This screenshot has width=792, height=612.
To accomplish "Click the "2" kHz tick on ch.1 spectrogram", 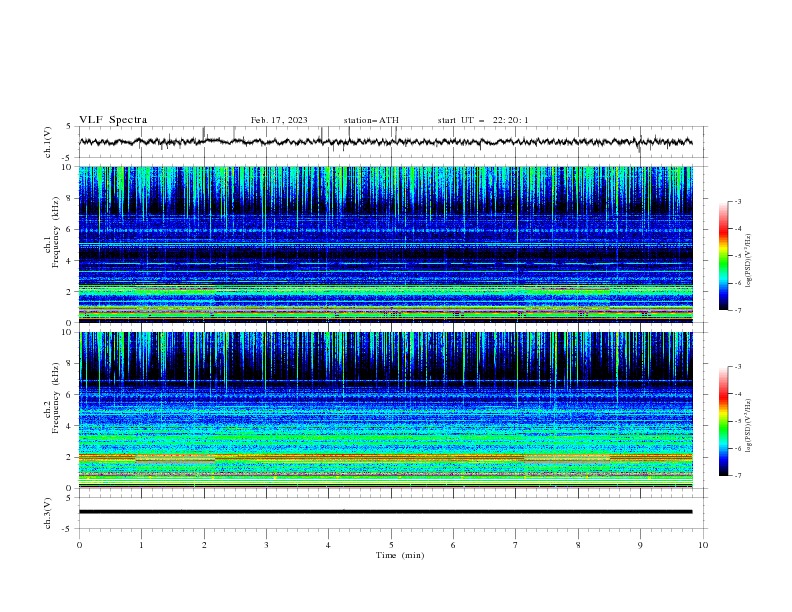I will point(69,291).
